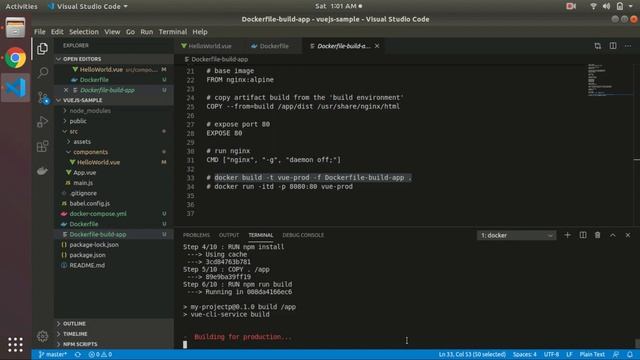640x360 pixels.
Task: Open the Explorer view in activity bar
Action: coord(42,49)
